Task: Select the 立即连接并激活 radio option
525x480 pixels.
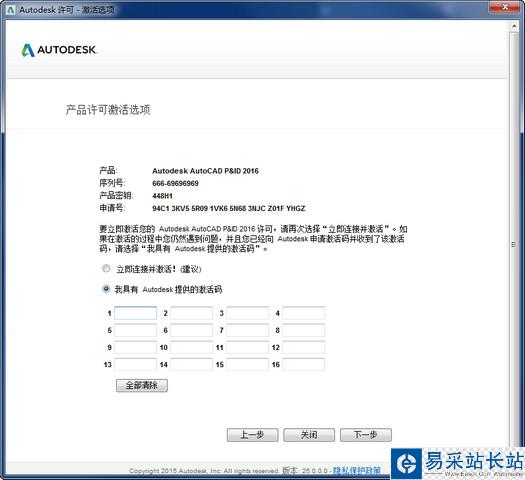Action: pos(106,268)
